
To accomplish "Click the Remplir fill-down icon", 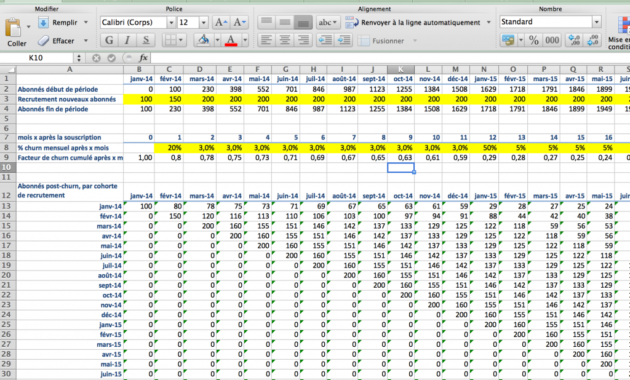I will point(43,22).
